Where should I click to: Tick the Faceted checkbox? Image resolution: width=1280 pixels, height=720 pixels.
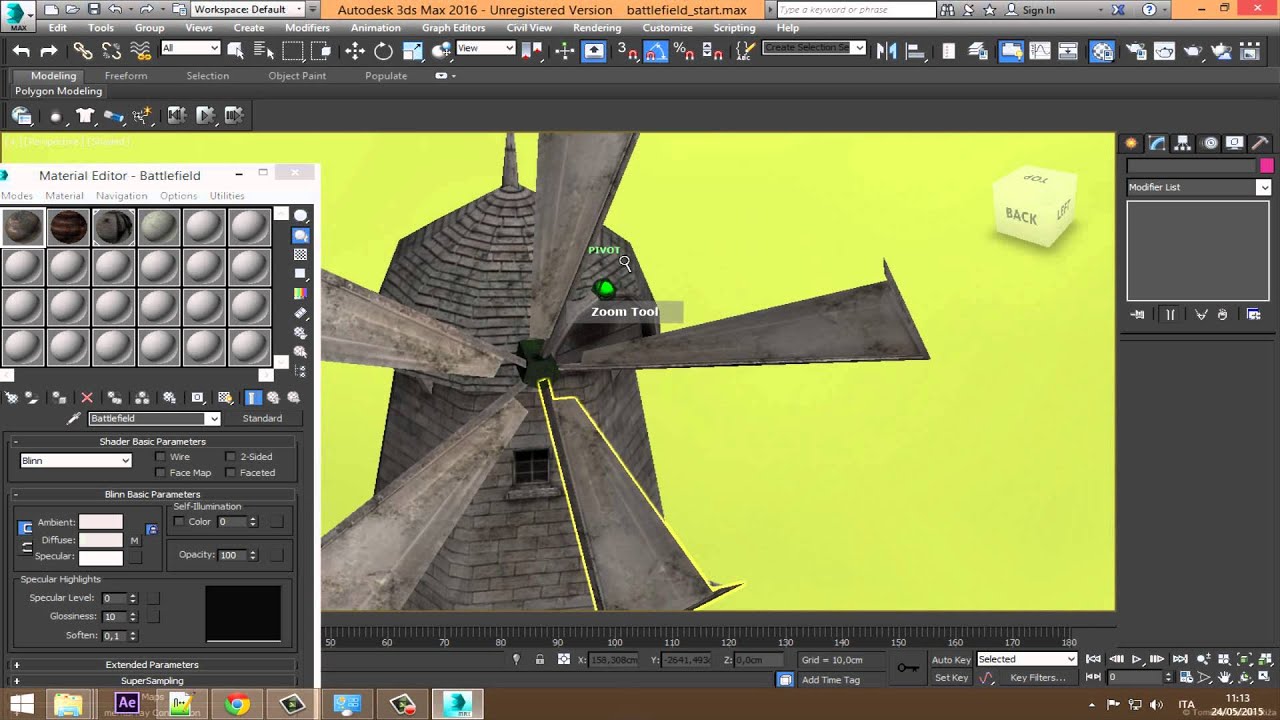[230, 473]
